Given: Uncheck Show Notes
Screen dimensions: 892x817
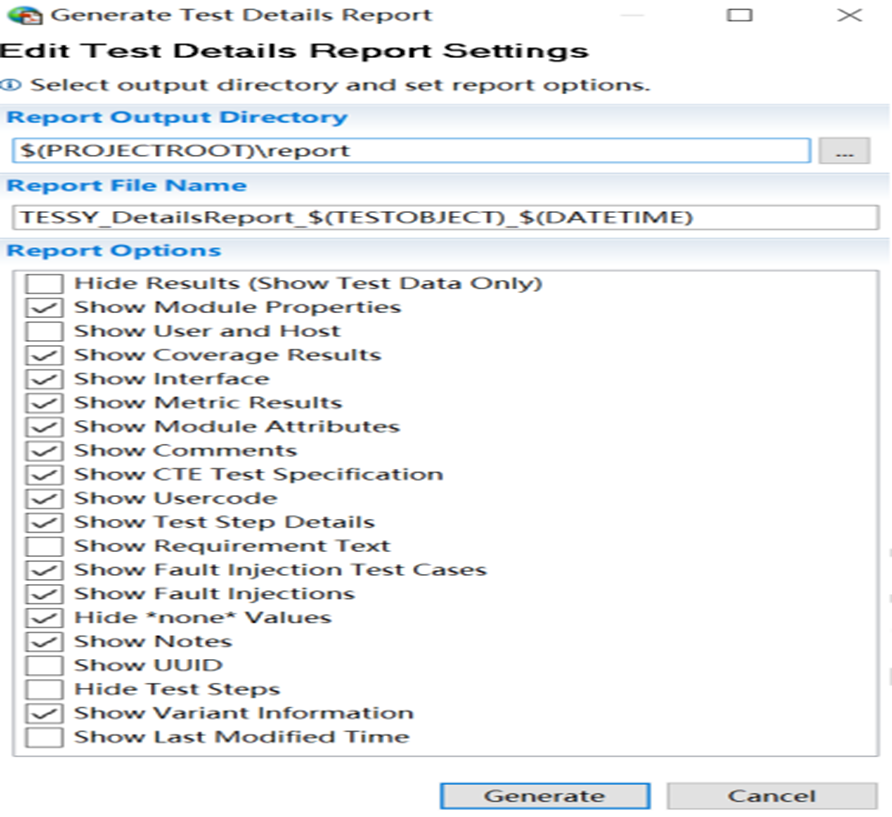Looking at the screenshot, I should (44, 642).
